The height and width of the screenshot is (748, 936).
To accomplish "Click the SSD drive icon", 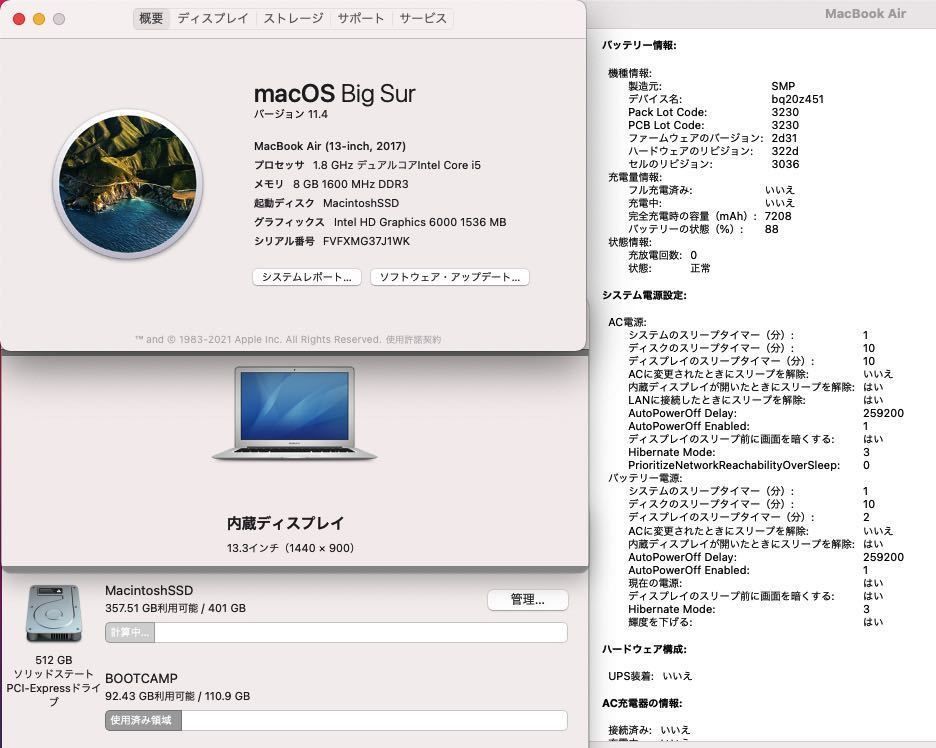I will (x=54, y=614).
